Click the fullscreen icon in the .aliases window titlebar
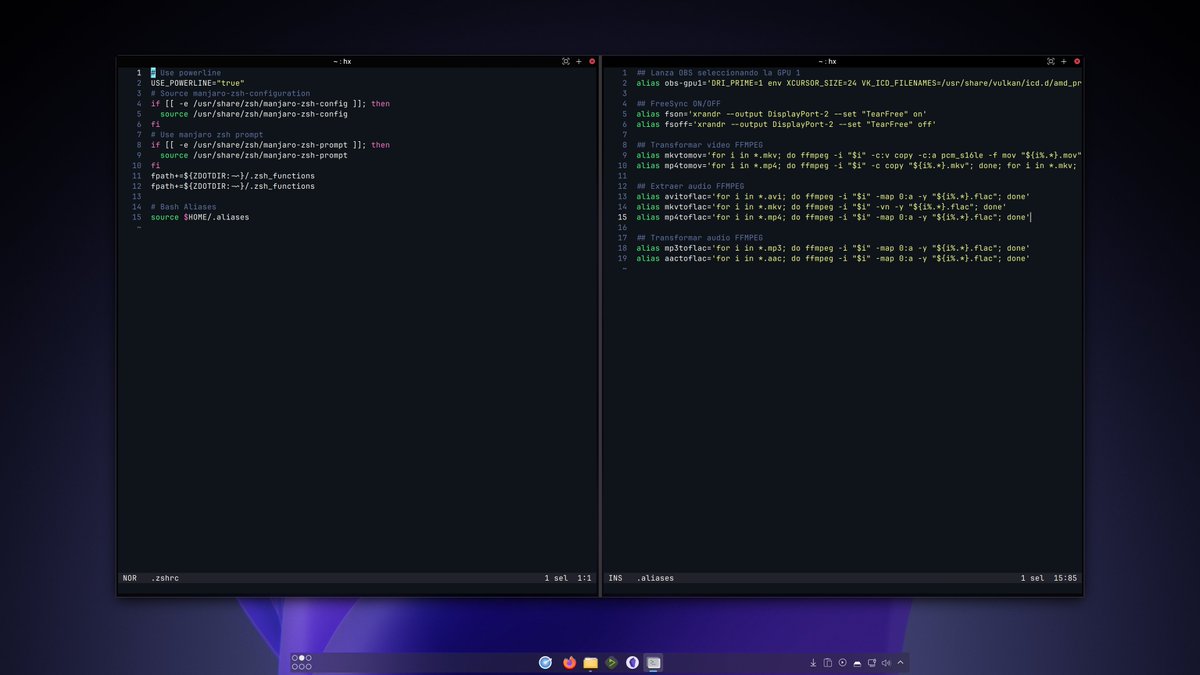1200x675 pixels. 1051,61
